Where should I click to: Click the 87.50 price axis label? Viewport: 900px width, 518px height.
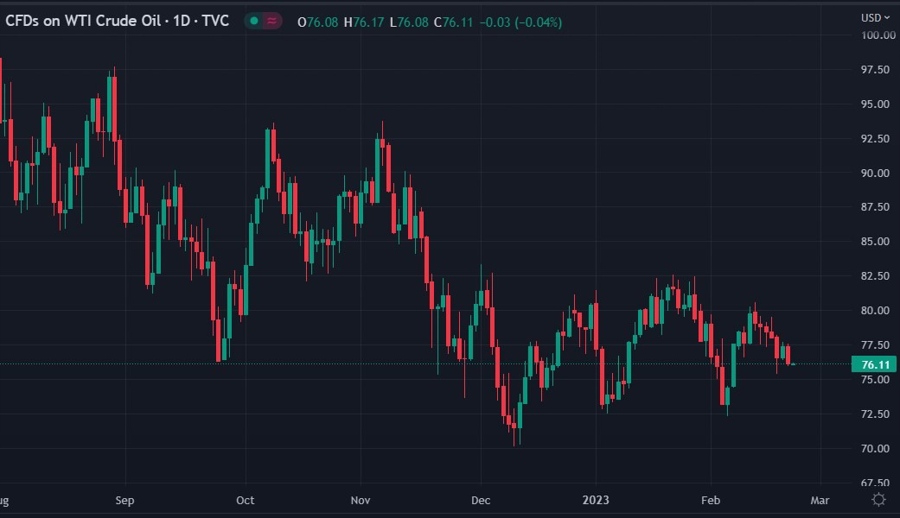pos(875,207)
